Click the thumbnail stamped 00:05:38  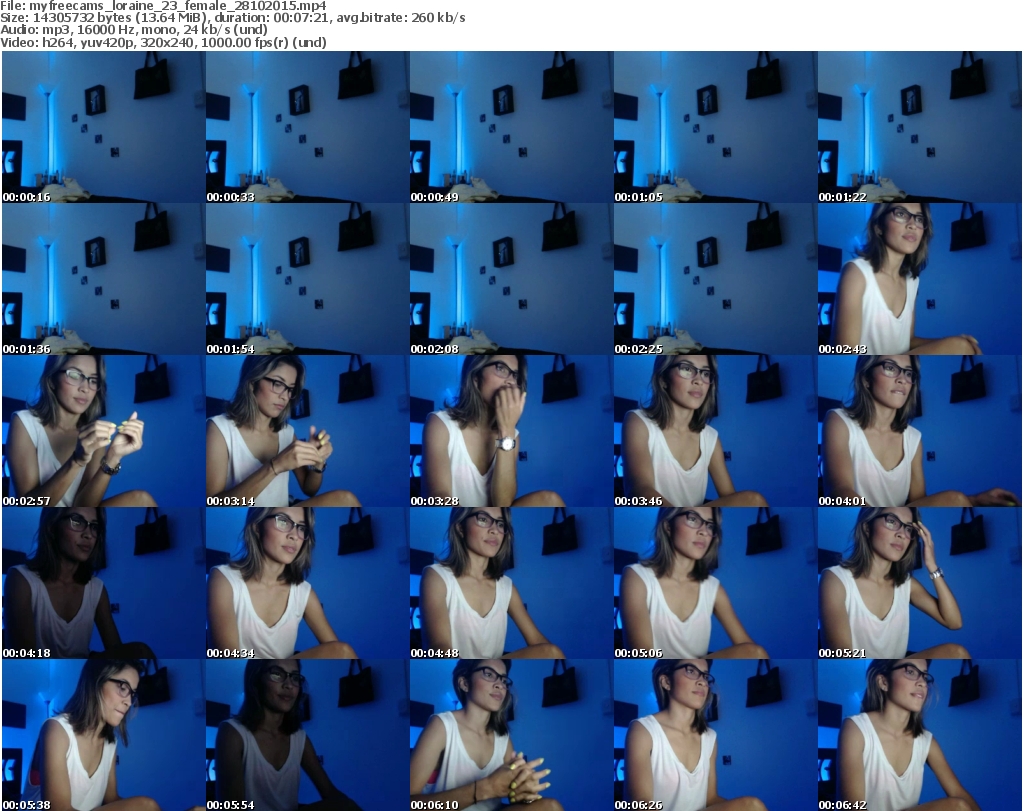point(104,735)
